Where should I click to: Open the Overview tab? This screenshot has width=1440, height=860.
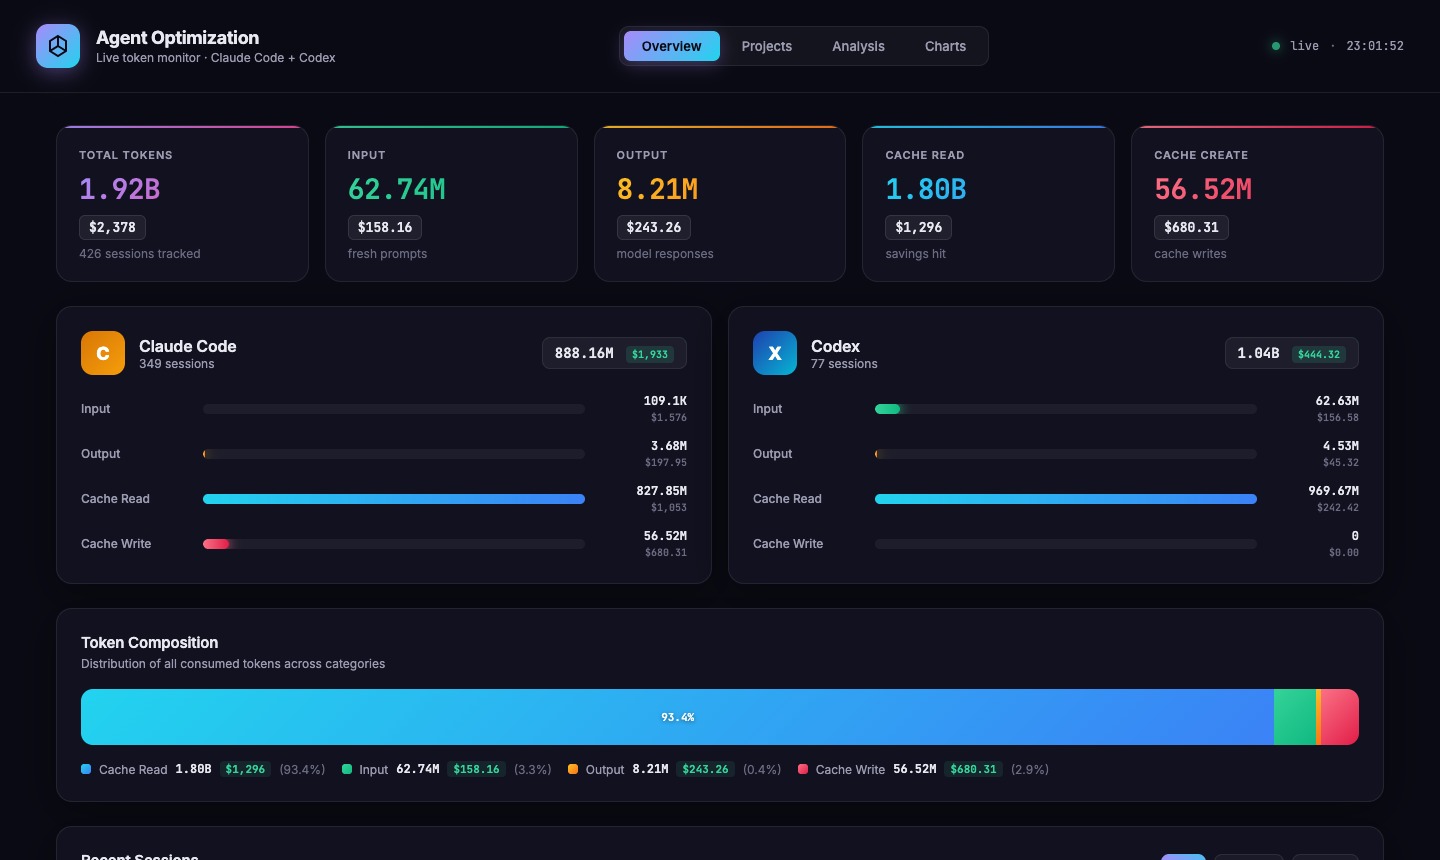pos(671,46)
